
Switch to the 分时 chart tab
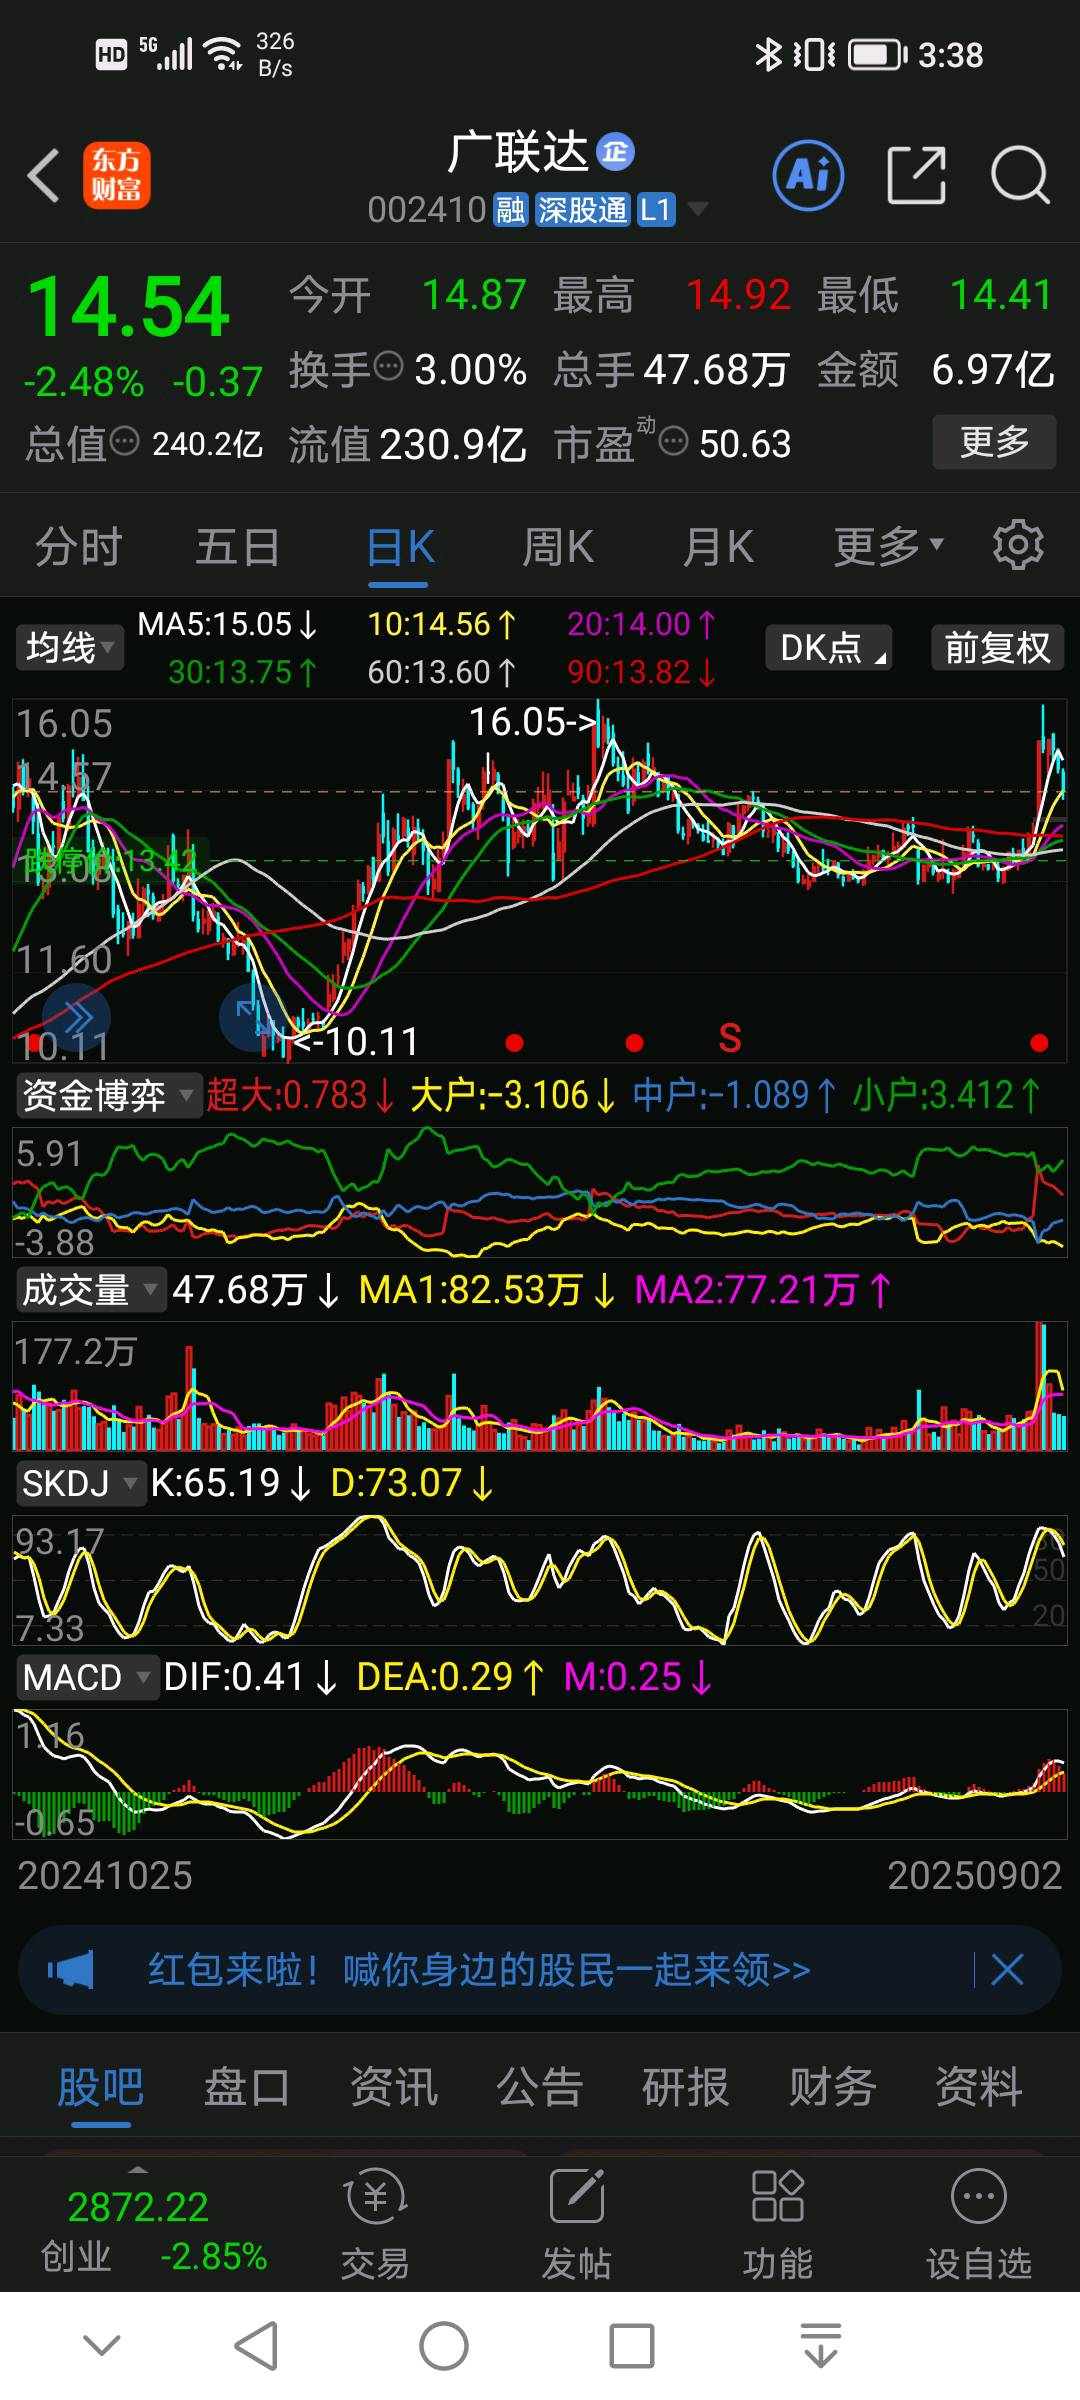(x=79, y=547)
